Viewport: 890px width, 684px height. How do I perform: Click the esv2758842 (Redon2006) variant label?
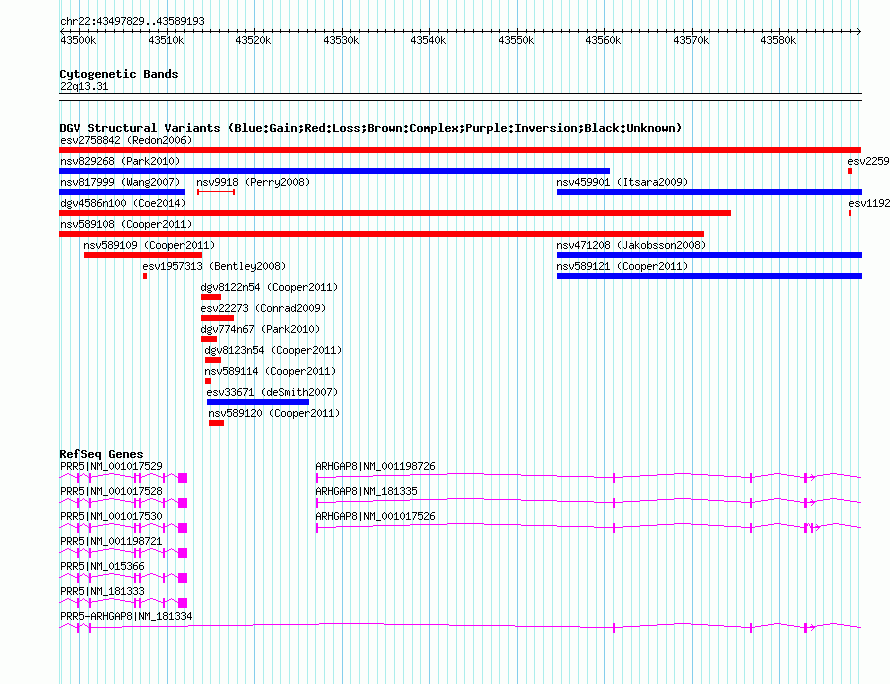(126, 140)
